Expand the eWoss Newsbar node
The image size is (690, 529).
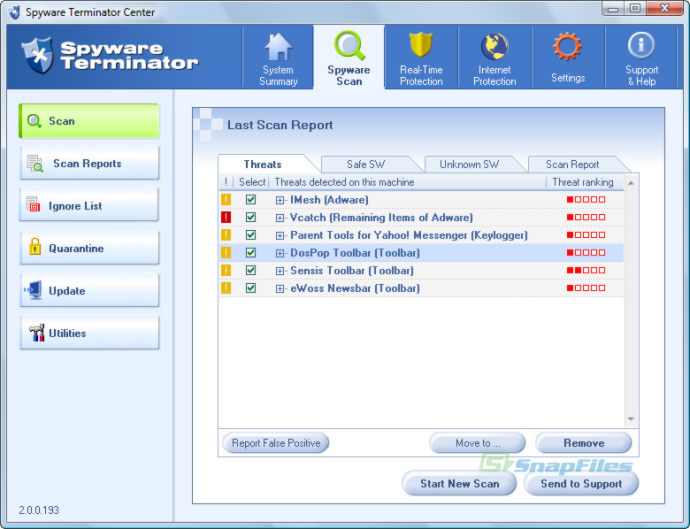click(280, 289)
